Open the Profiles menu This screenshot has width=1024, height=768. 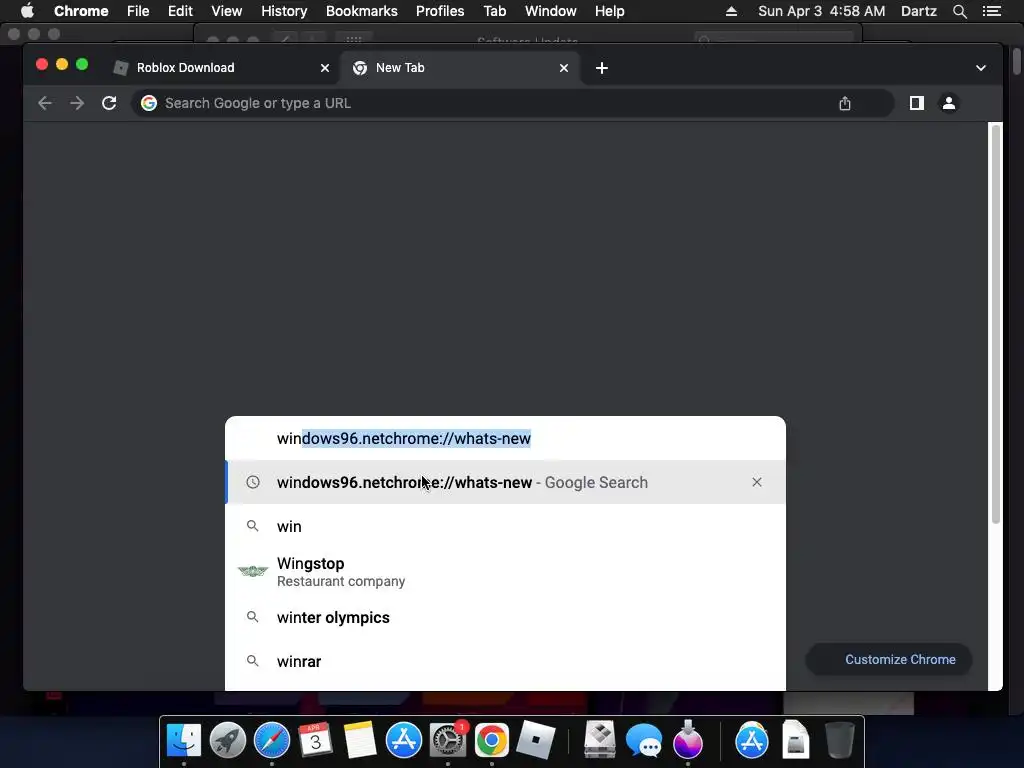point(440,11)
